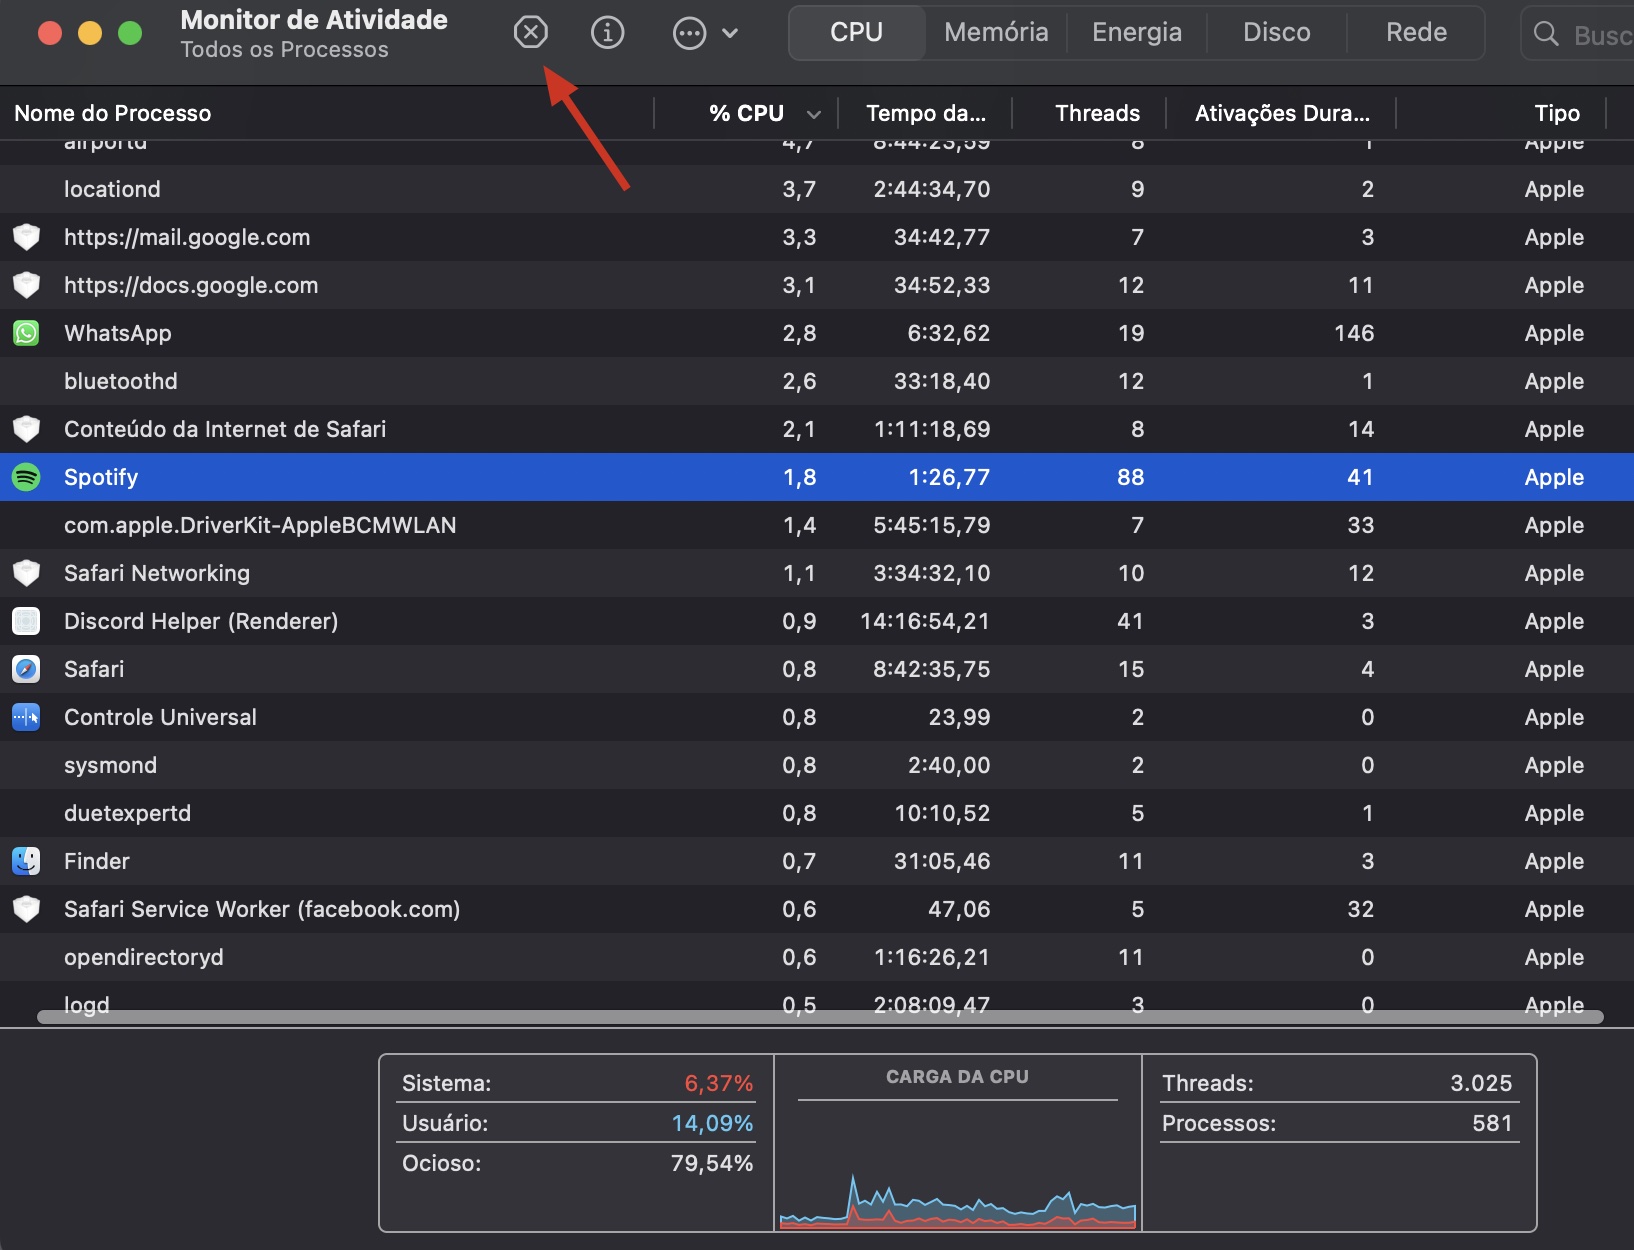Click the Finder icon in the process list

[26, 861]
